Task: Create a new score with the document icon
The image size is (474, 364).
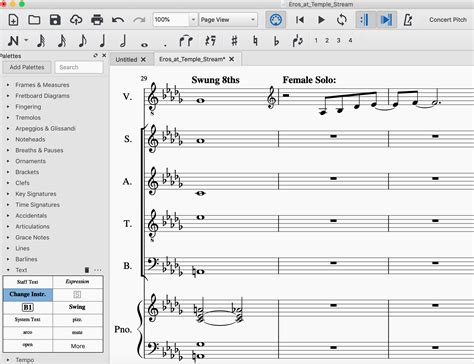Action: click(13, 20)
